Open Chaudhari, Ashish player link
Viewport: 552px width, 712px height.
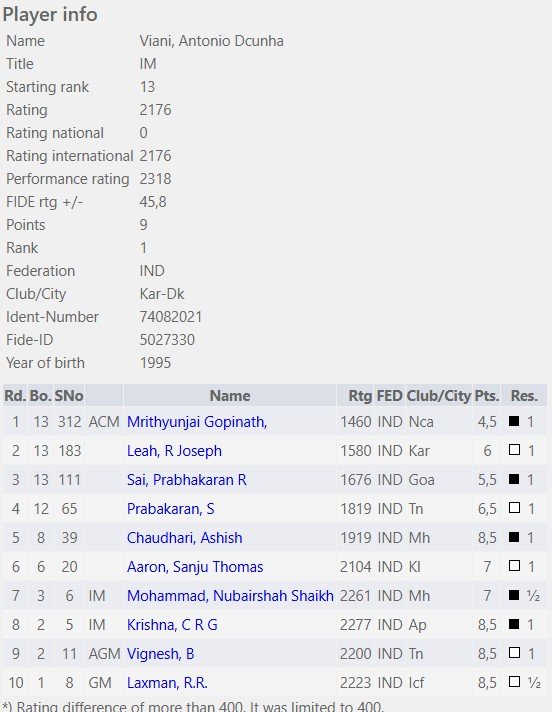tap(184, 538)
